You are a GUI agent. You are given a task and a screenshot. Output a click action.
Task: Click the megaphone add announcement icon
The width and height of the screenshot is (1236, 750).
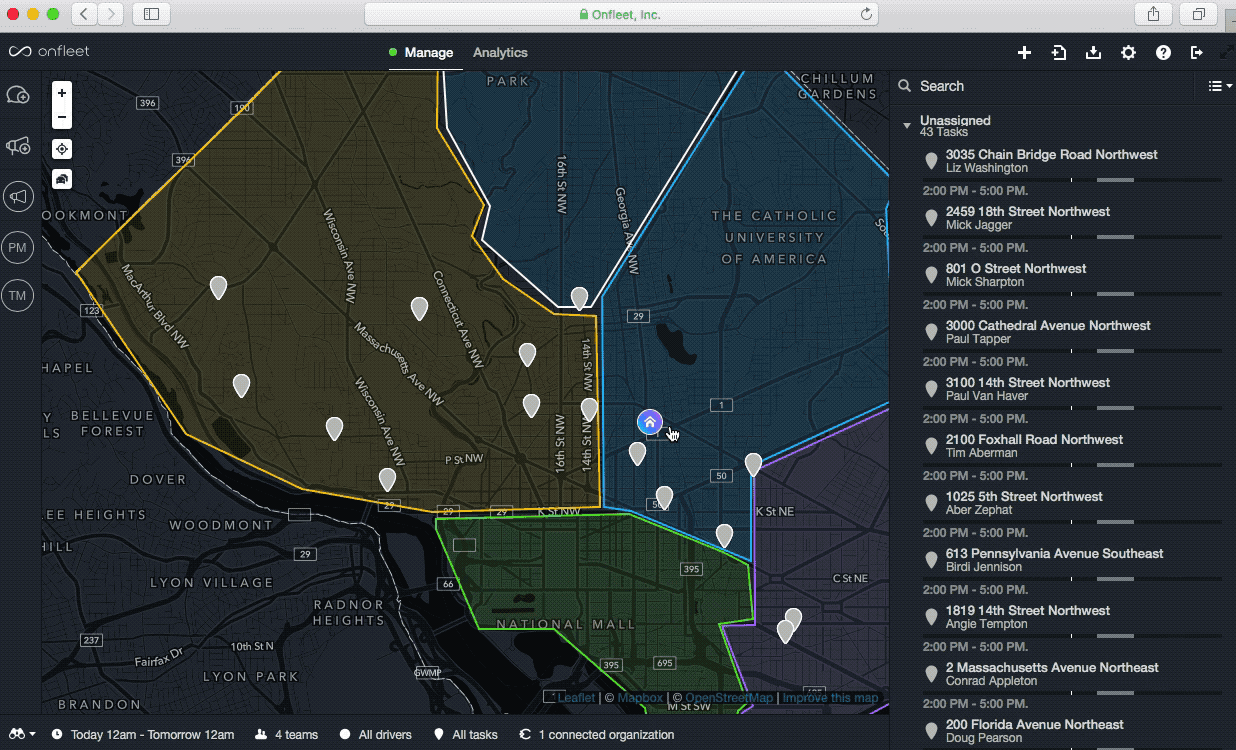click(x=18, y=147)
